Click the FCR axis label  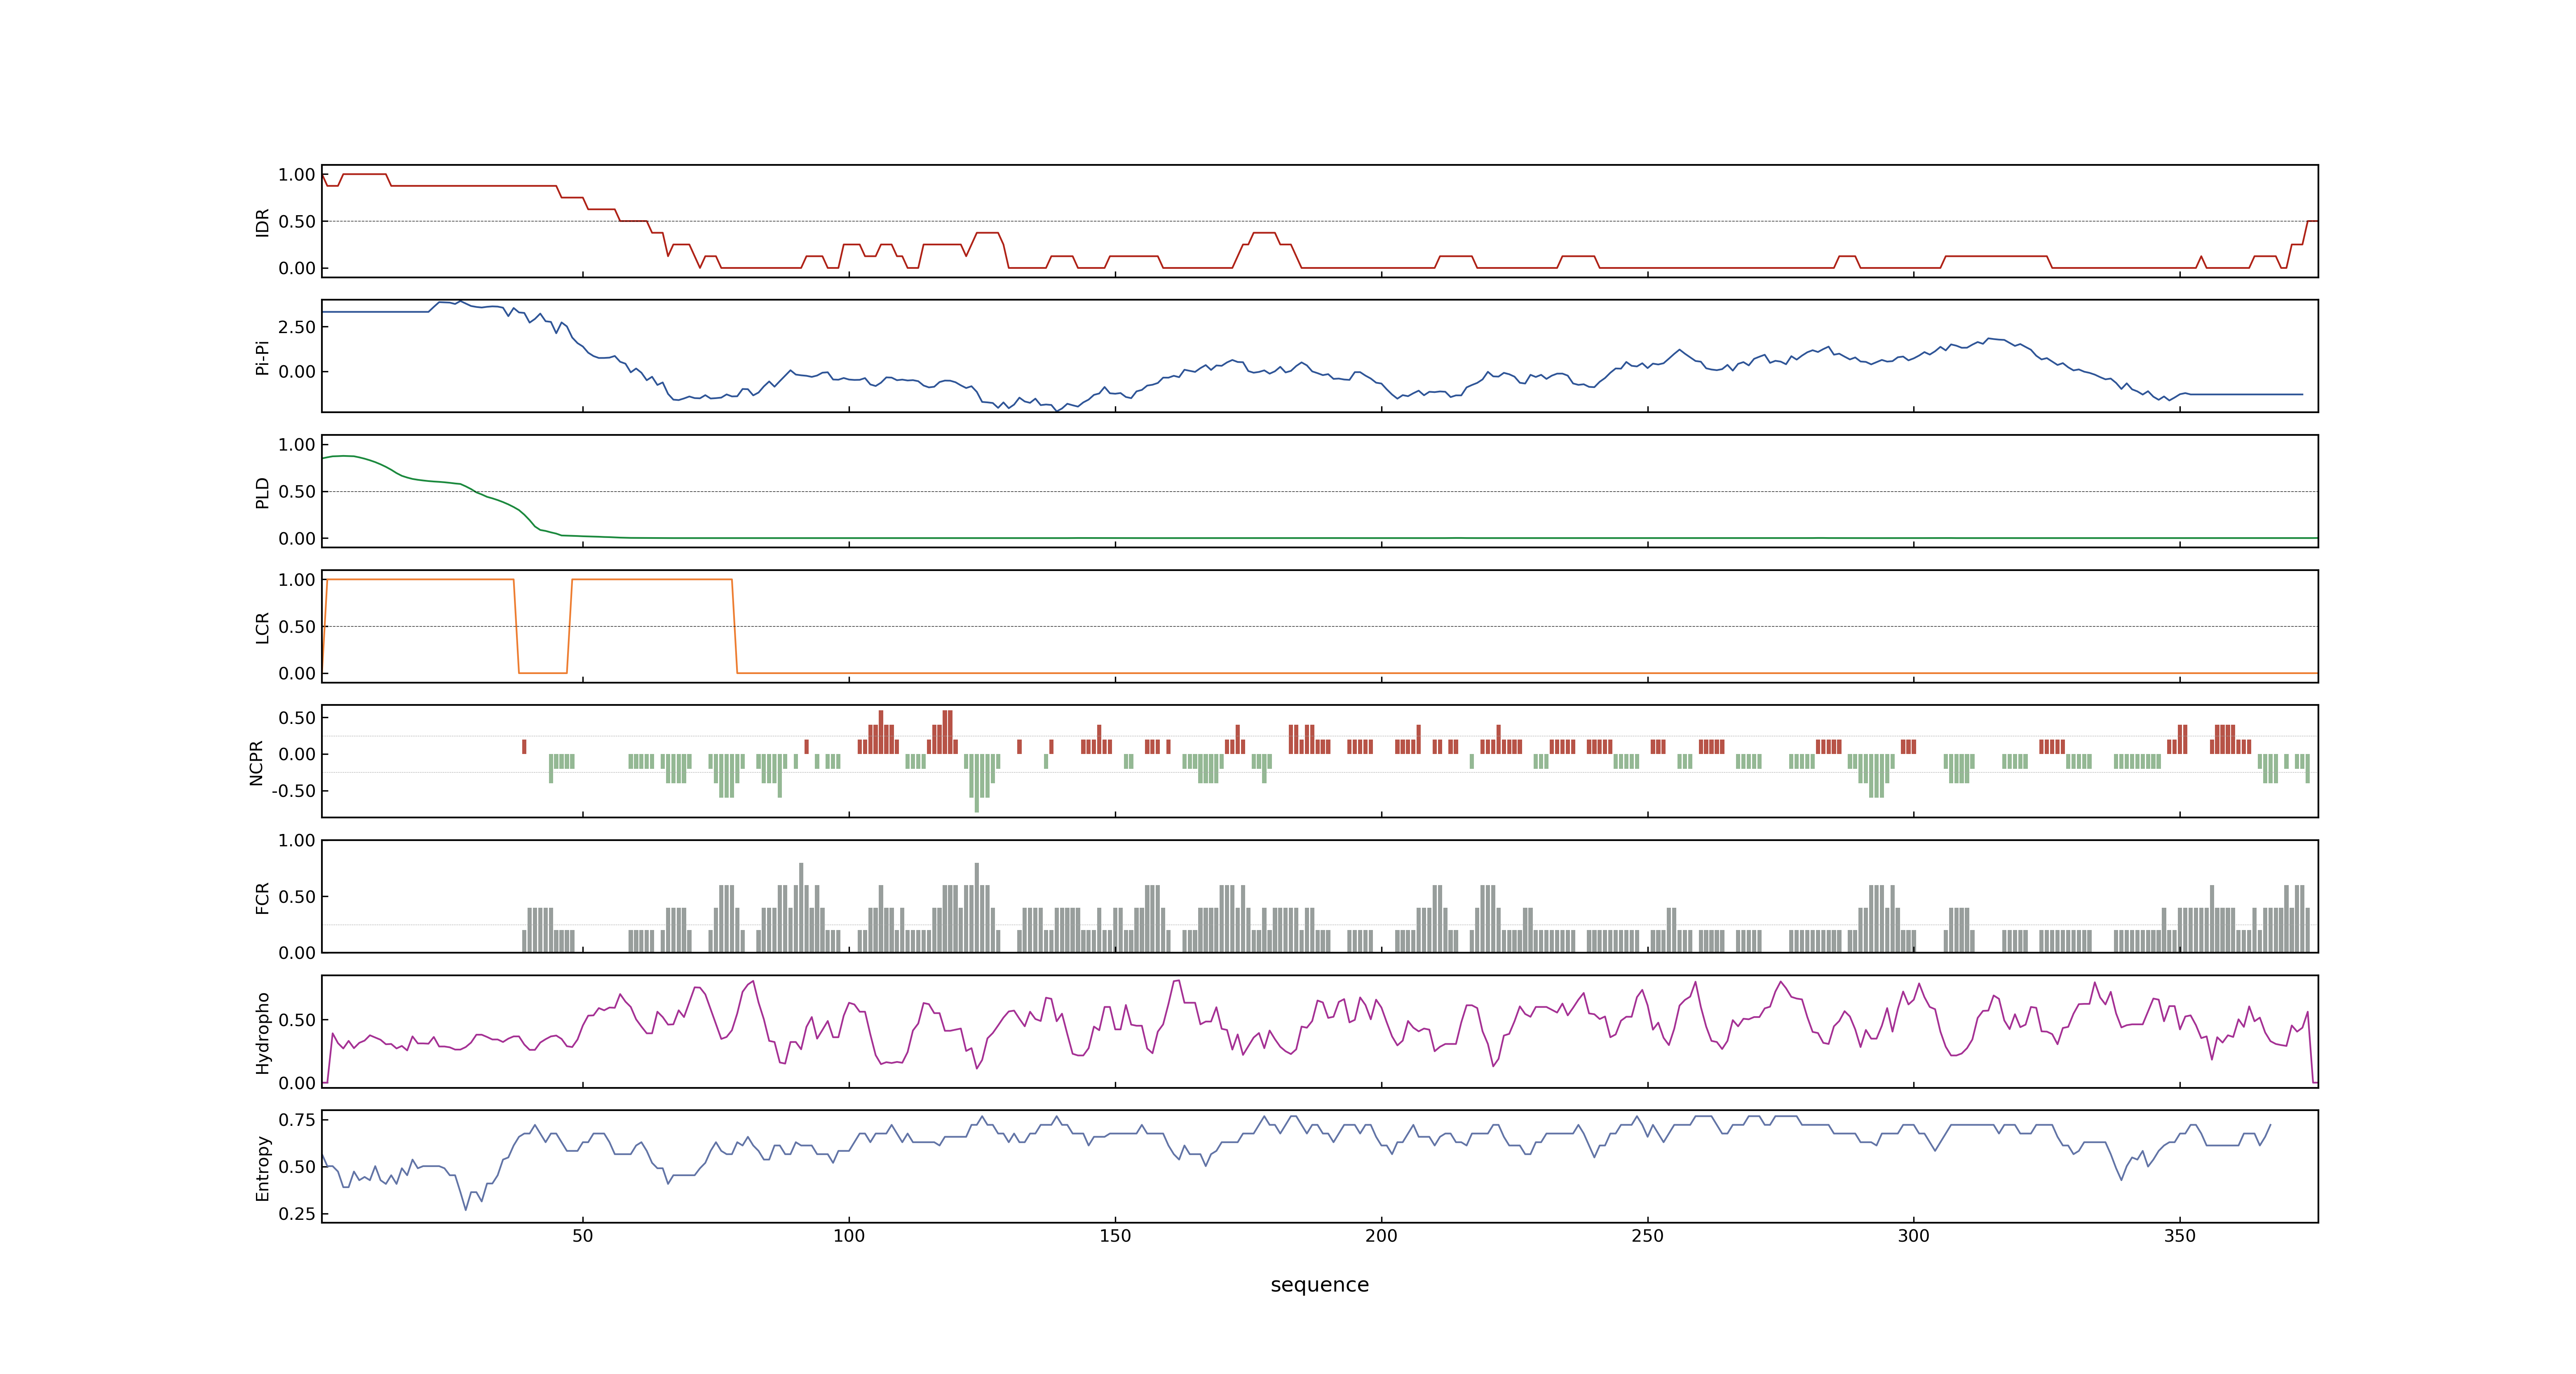tap(263, 897)
